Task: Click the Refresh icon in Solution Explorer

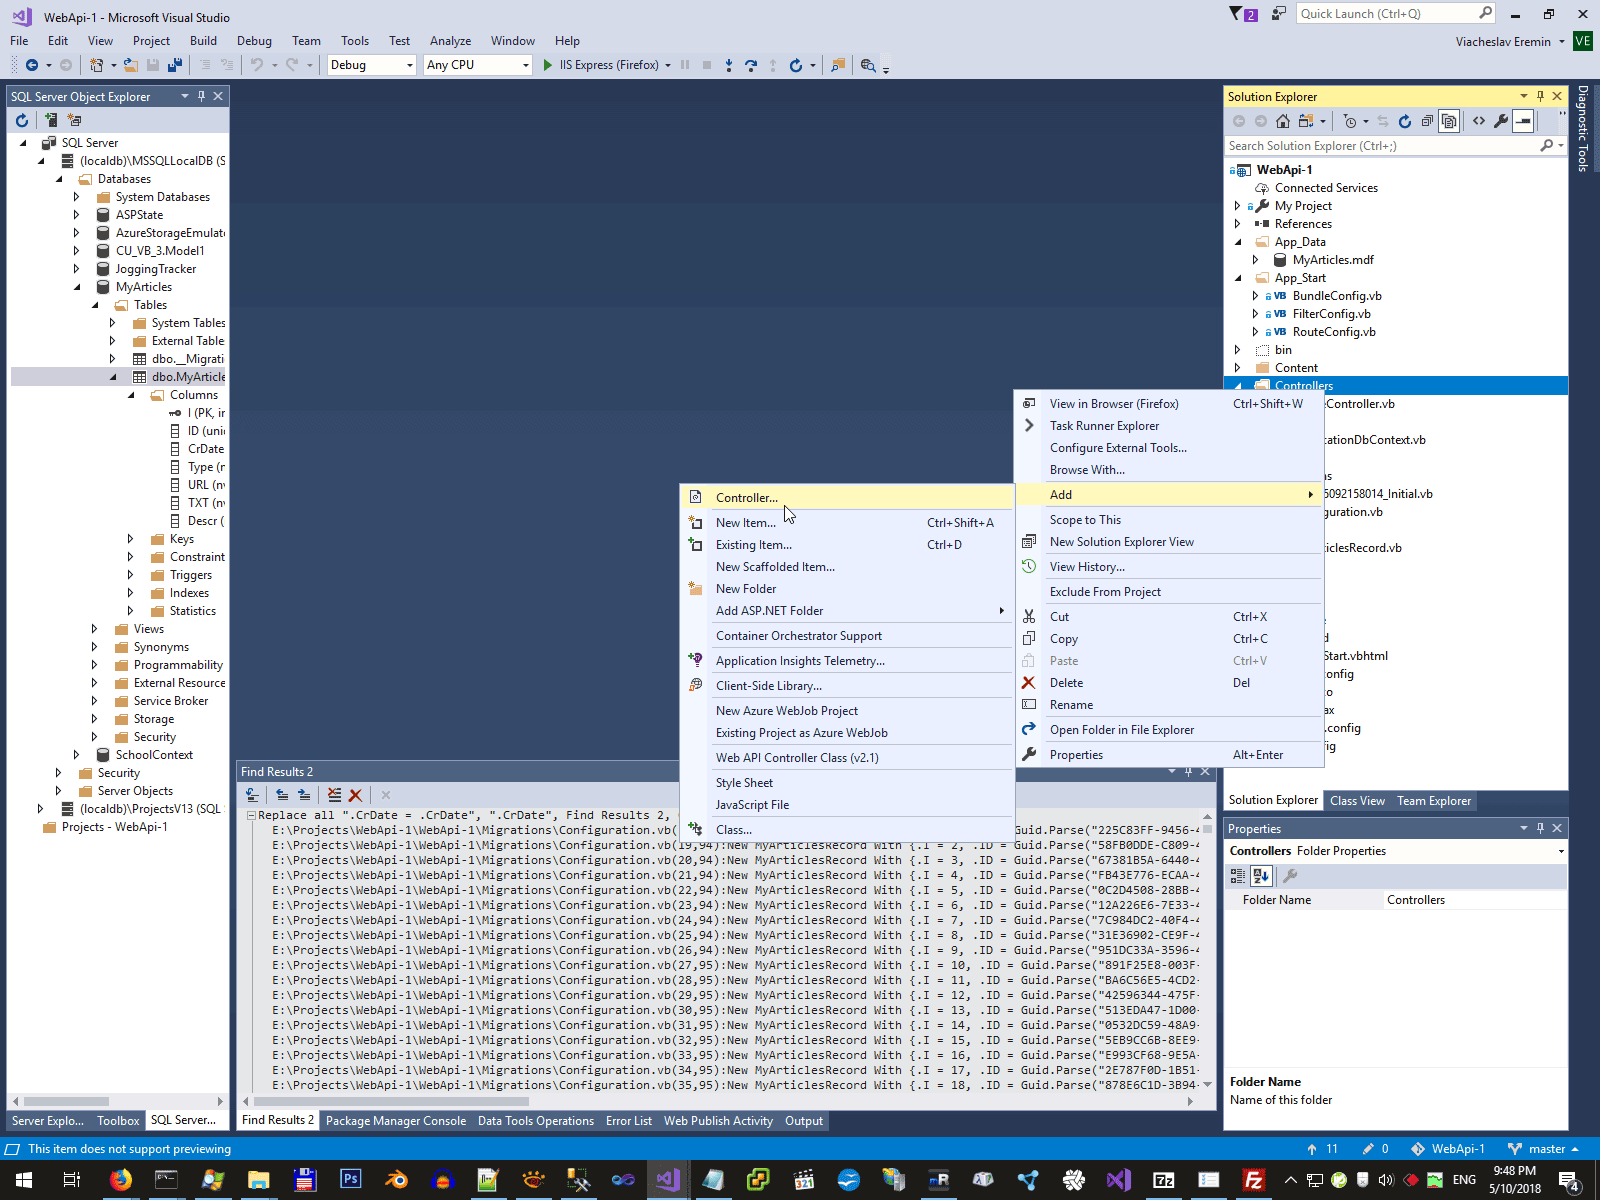Action: pyautogui.click(x=1405, y=121)
